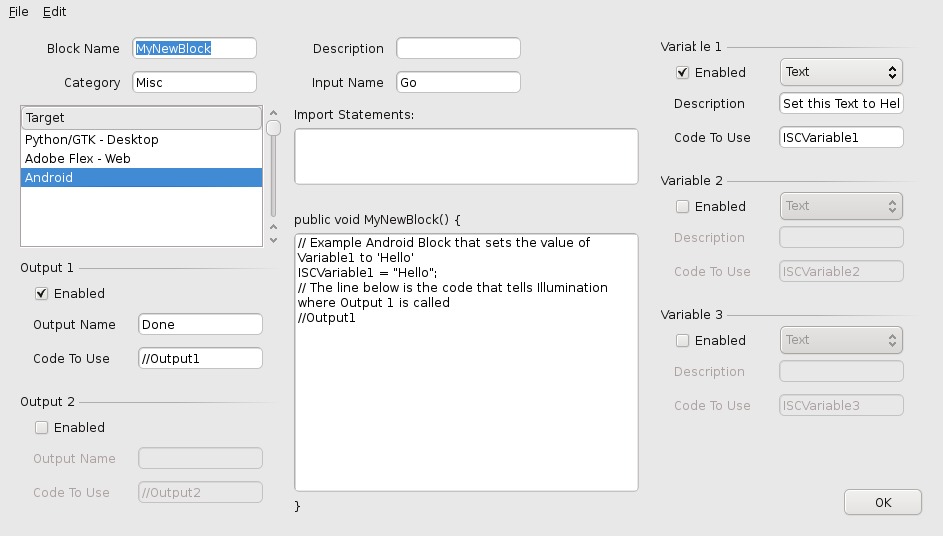Enable Variable 3 checkbox
Viewport: 943px width, 536px height.
coord(683,341)
